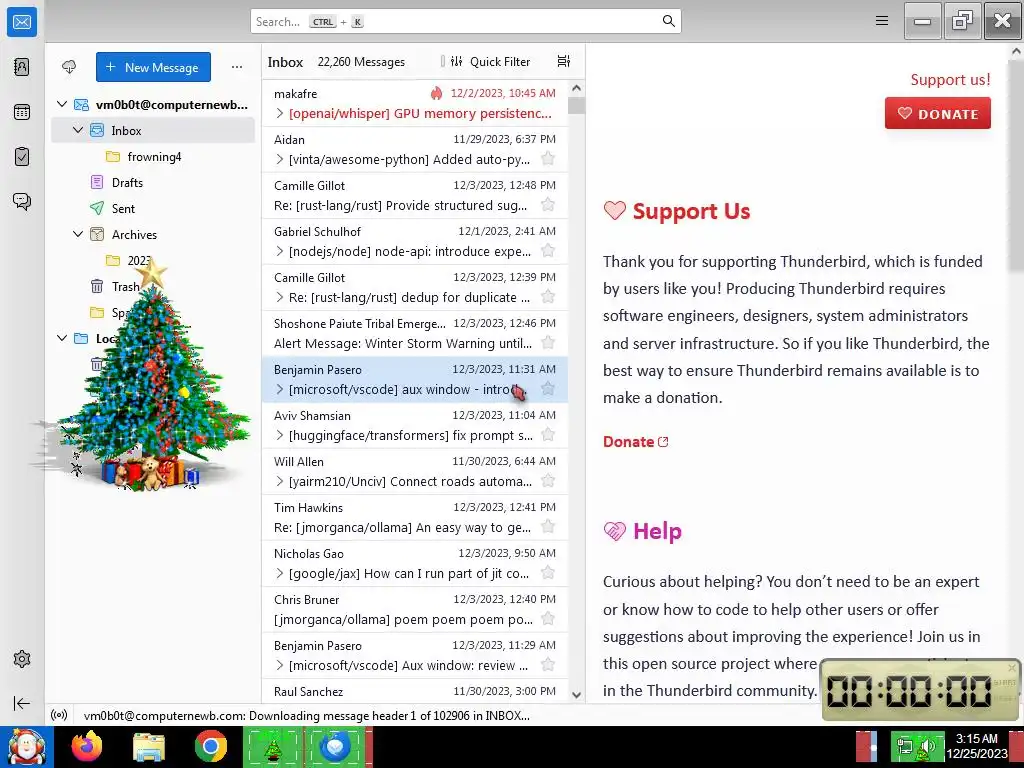Open the Mail space icon
This screenshot has height=768, width=1024.
pyautogui.click(x=22, y=22)
